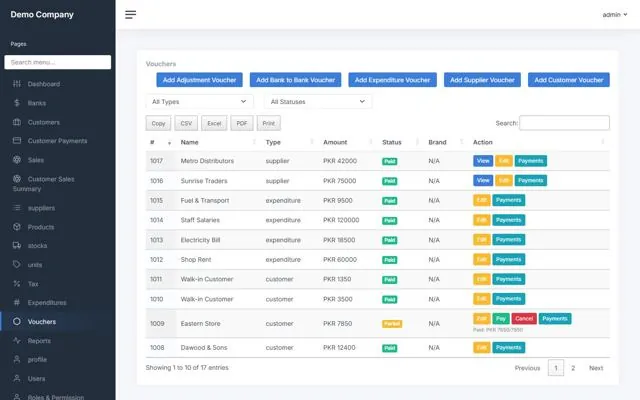Screen dimensions: 640x400
Task: Open Payments for Dawood & Sons
Action: (509, 347)
